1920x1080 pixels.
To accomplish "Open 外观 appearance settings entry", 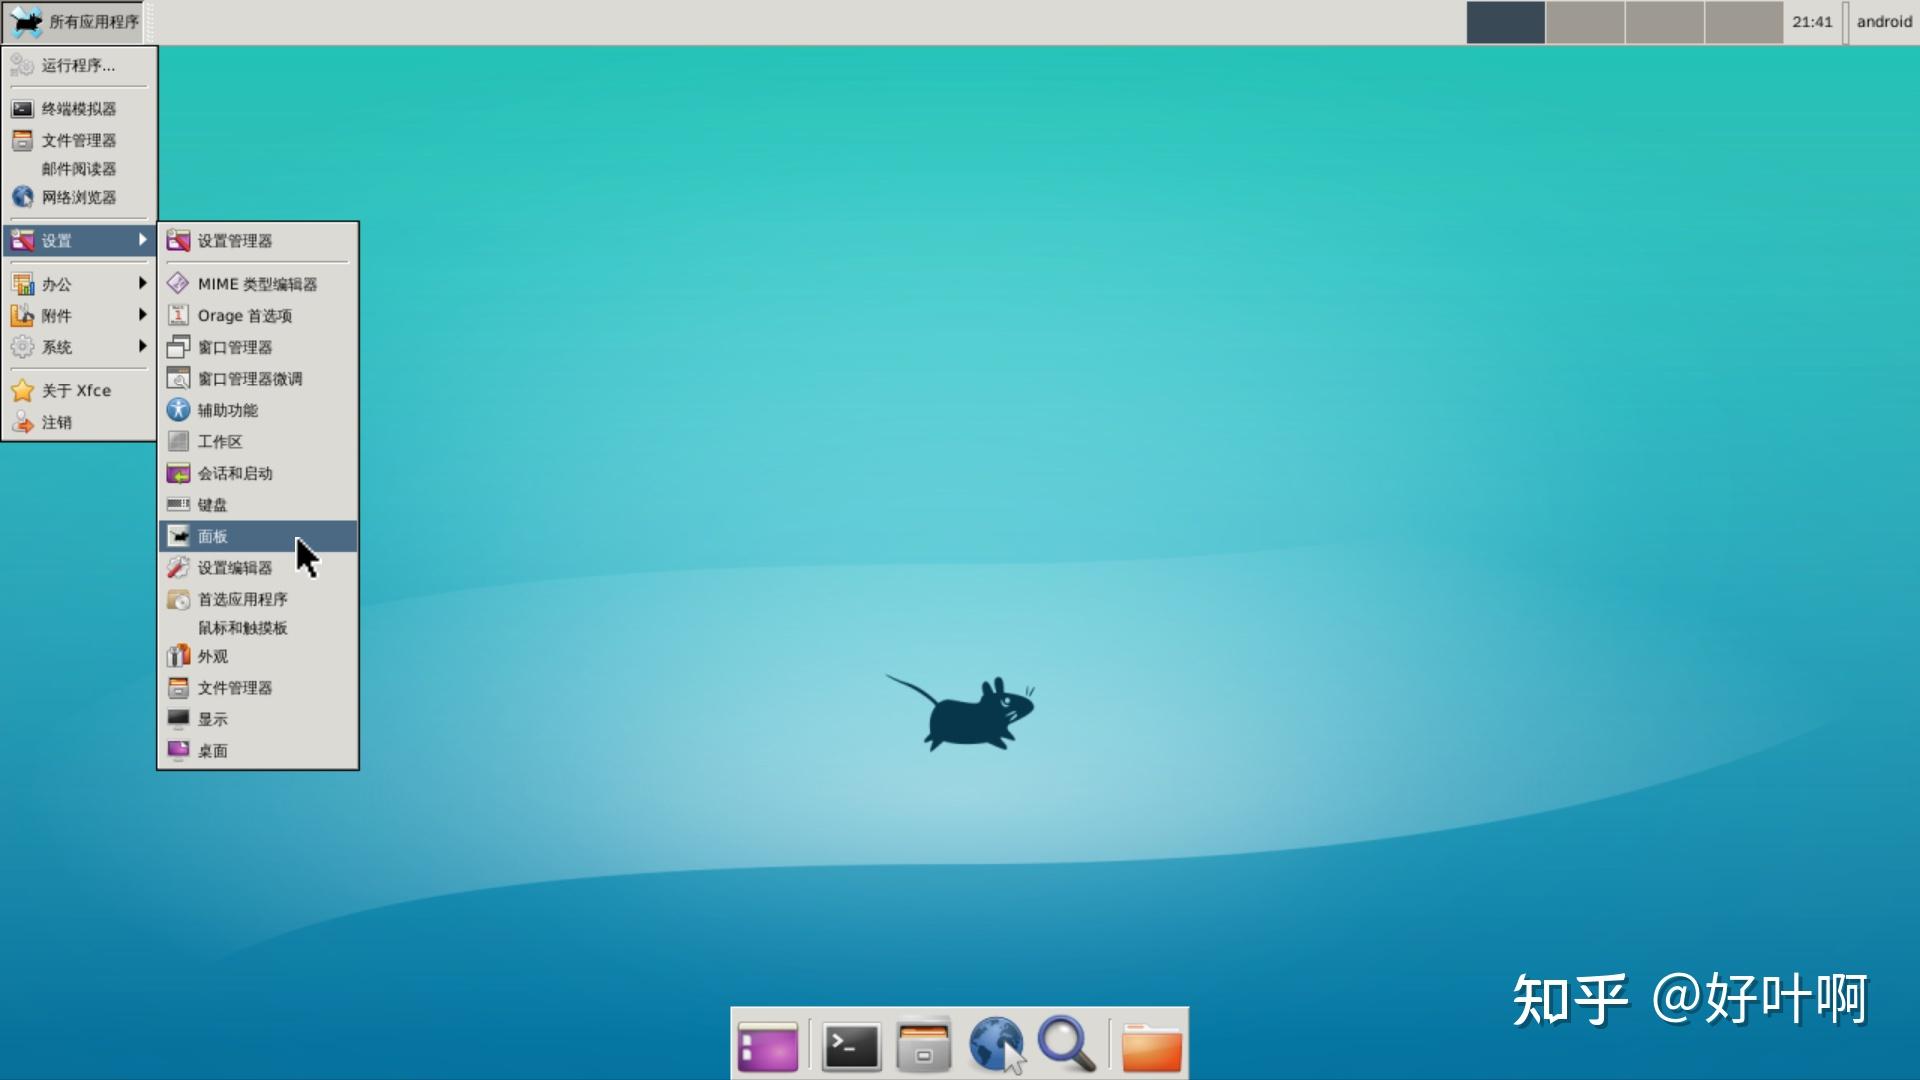I will (x=212, y=657).
